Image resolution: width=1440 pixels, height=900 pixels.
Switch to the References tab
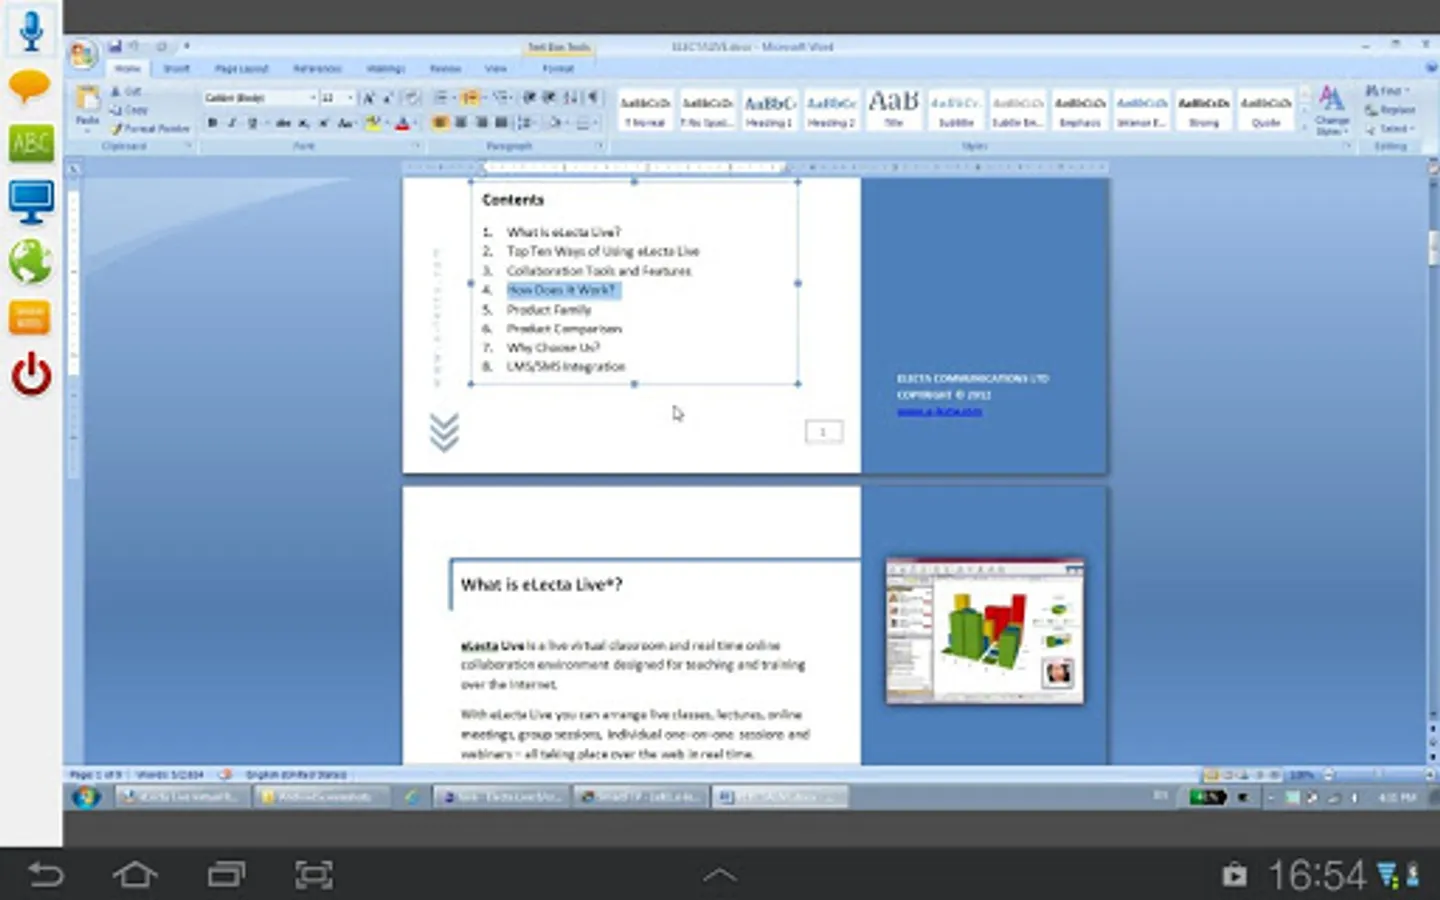coord(317,69)
